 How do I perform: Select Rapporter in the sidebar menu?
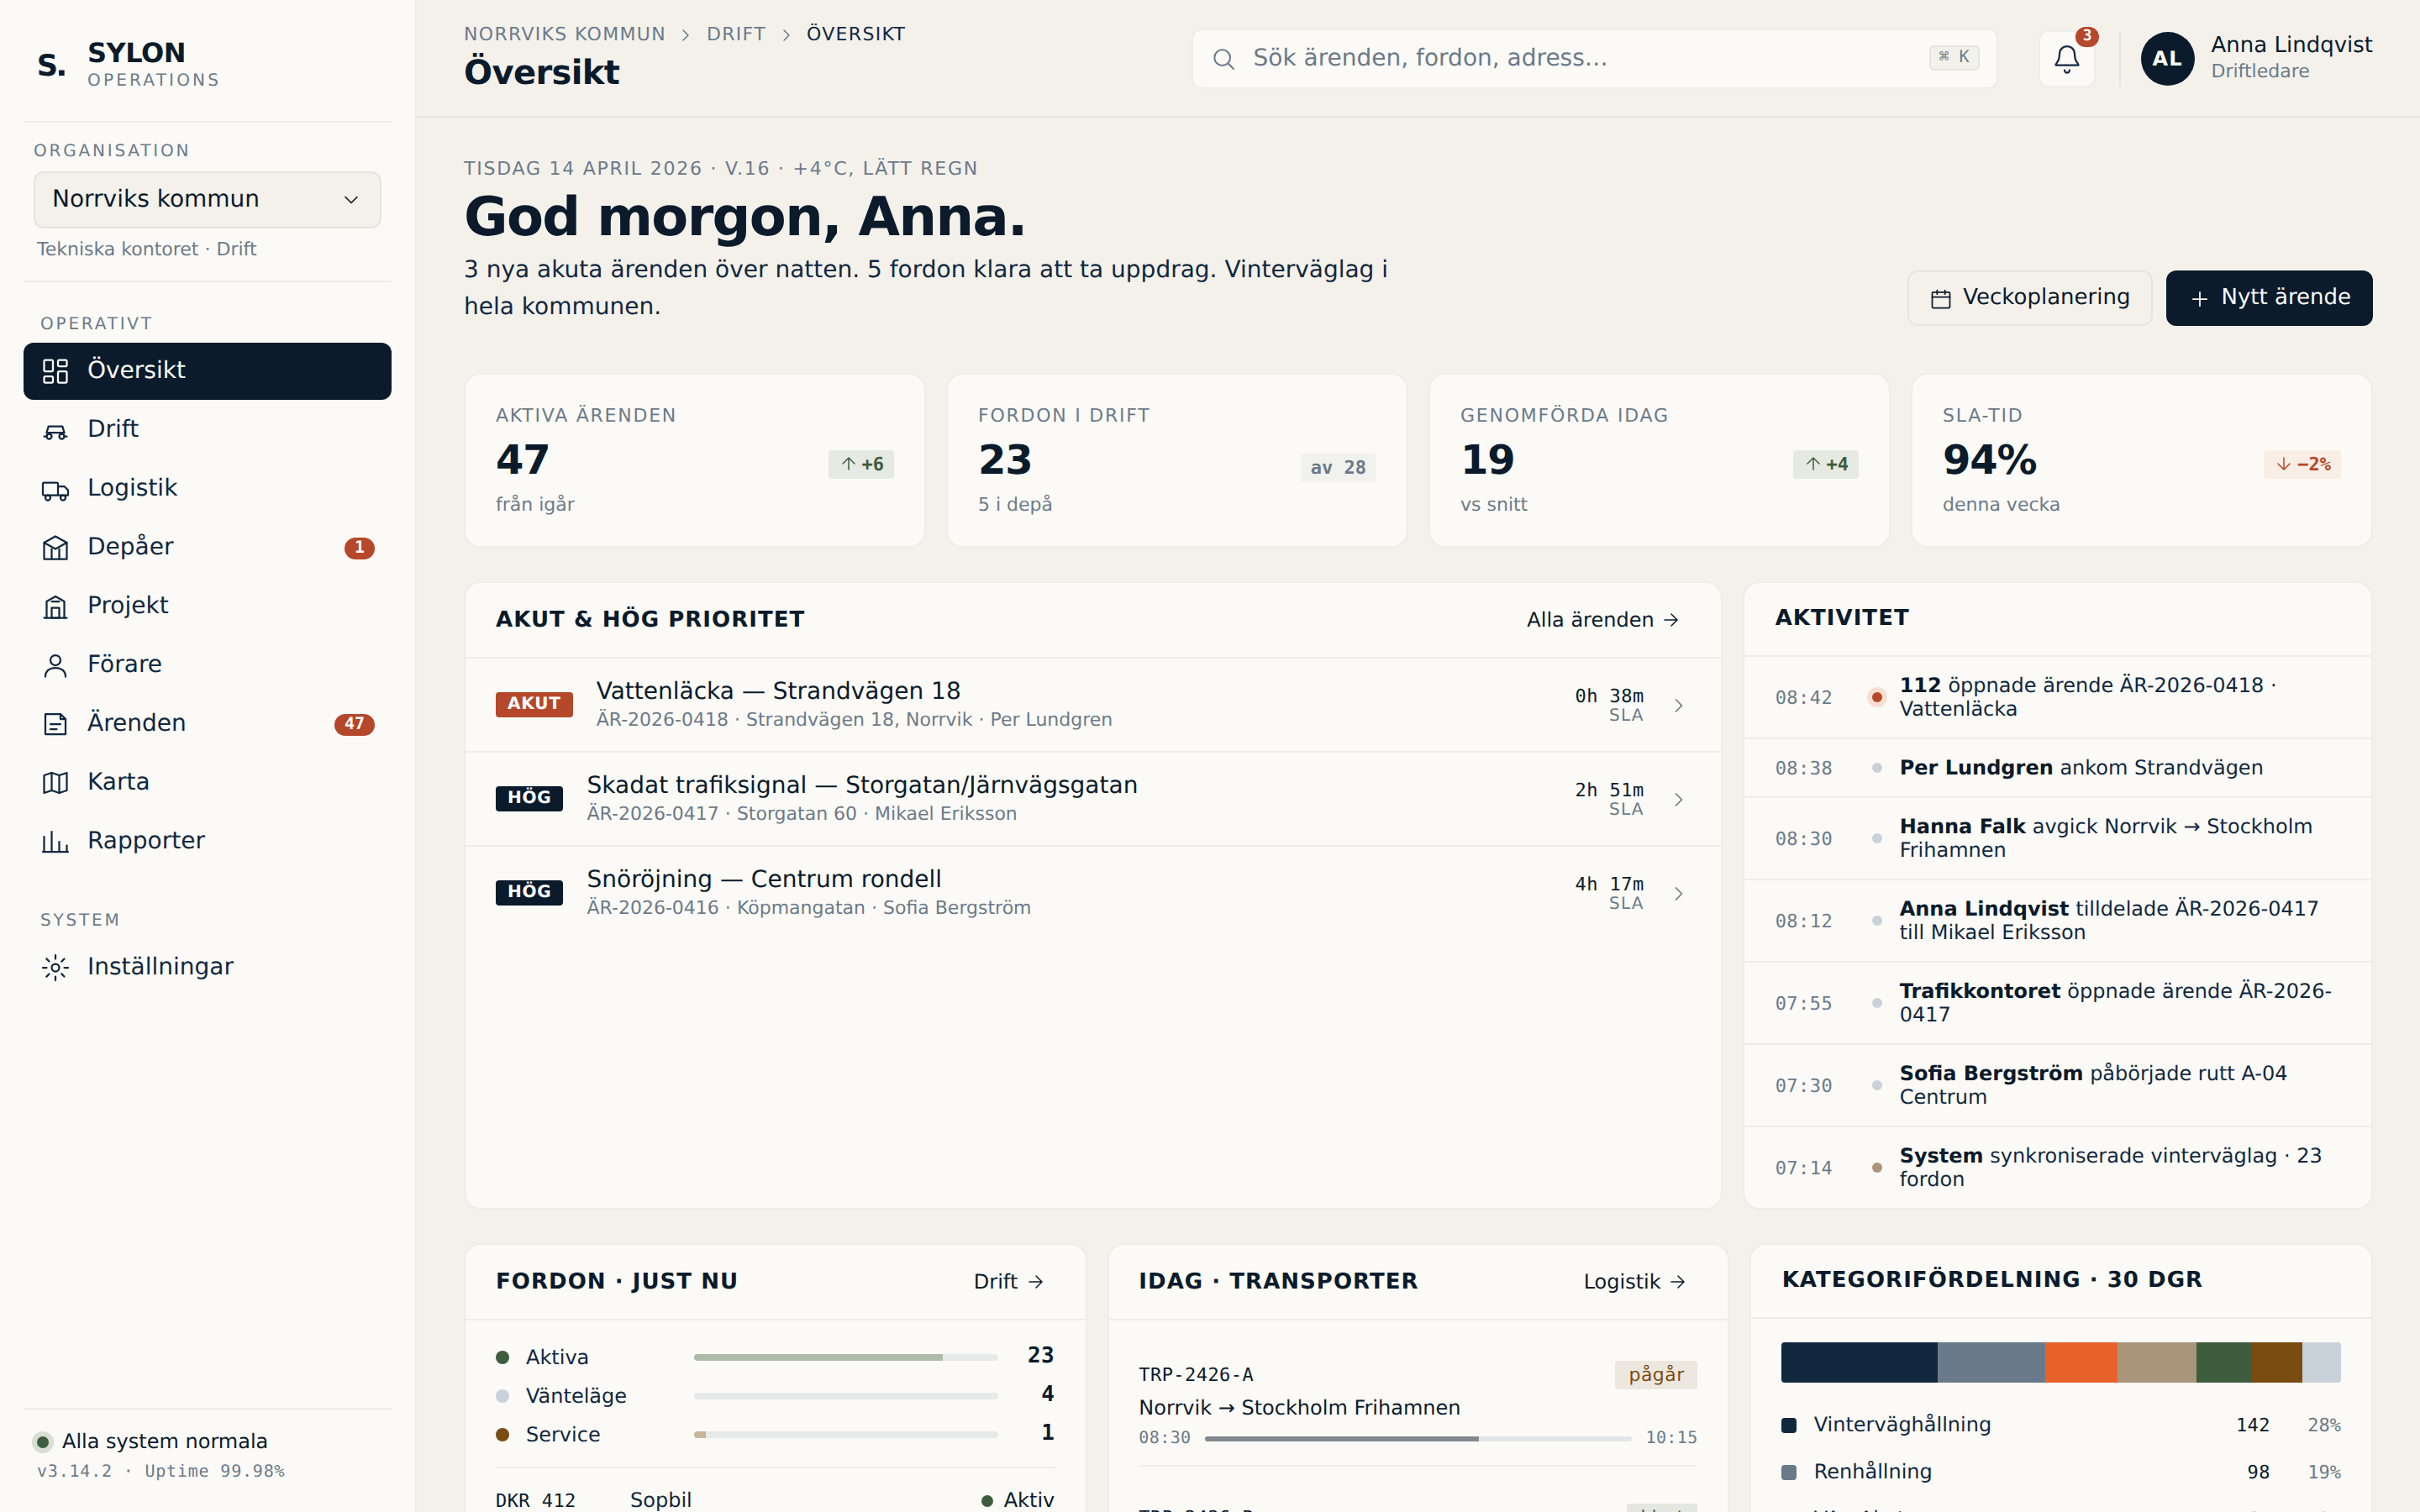coord(207,842)
